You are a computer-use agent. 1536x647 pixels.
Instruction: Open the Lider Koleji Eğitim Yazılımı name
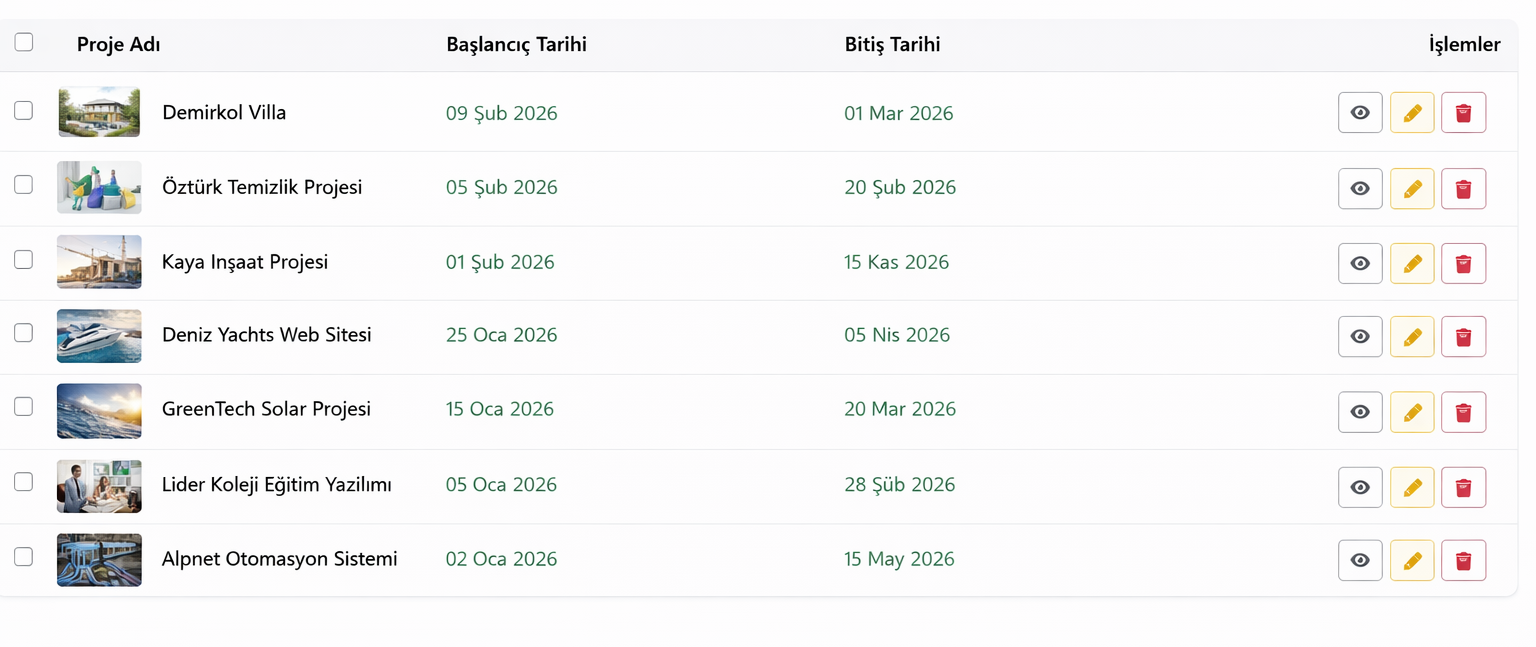[276, 485]
